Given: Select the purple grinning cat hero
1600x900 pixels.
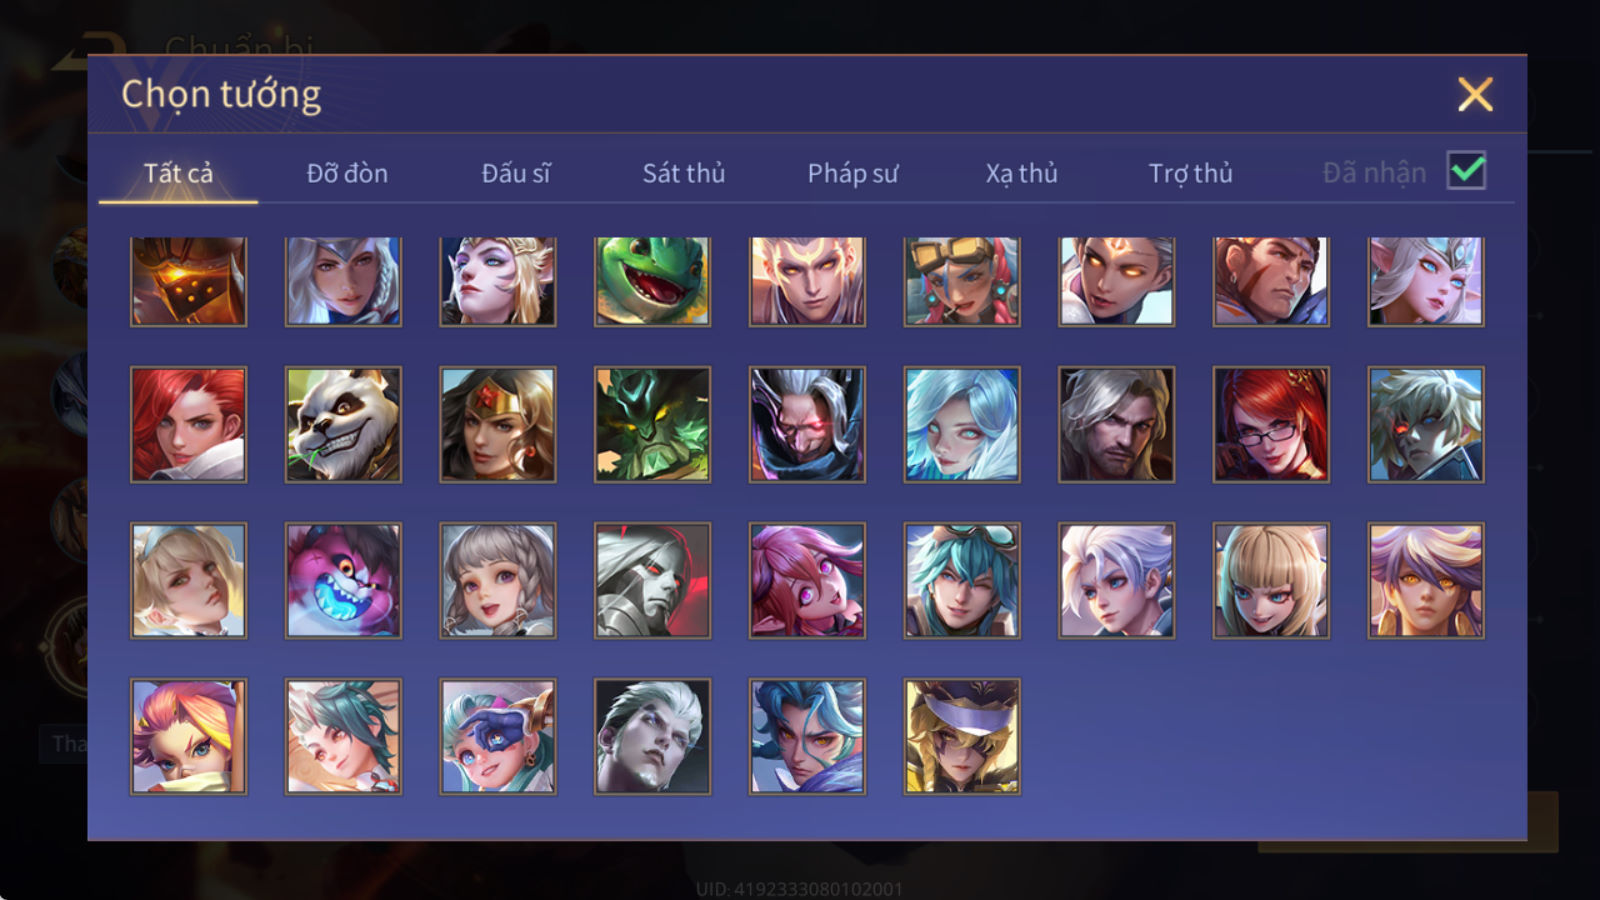Looking at the screenshot, I should 343,580.
